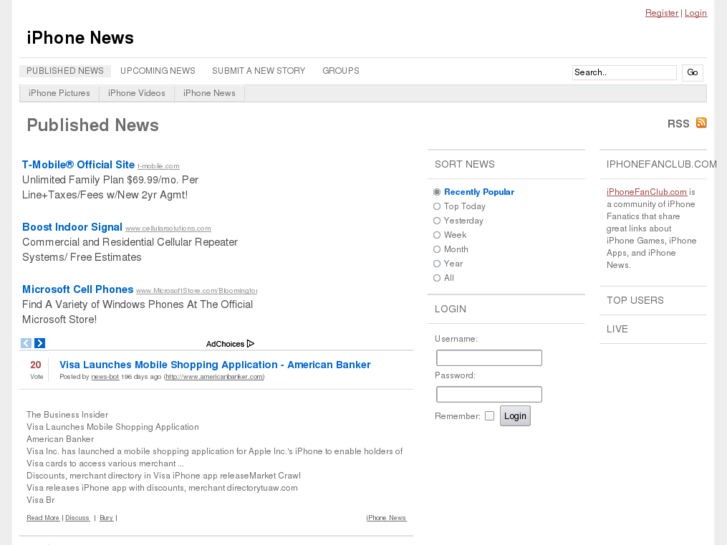Click the IPHONEFANCLUB.COM sidebar heading

point(662,164)
